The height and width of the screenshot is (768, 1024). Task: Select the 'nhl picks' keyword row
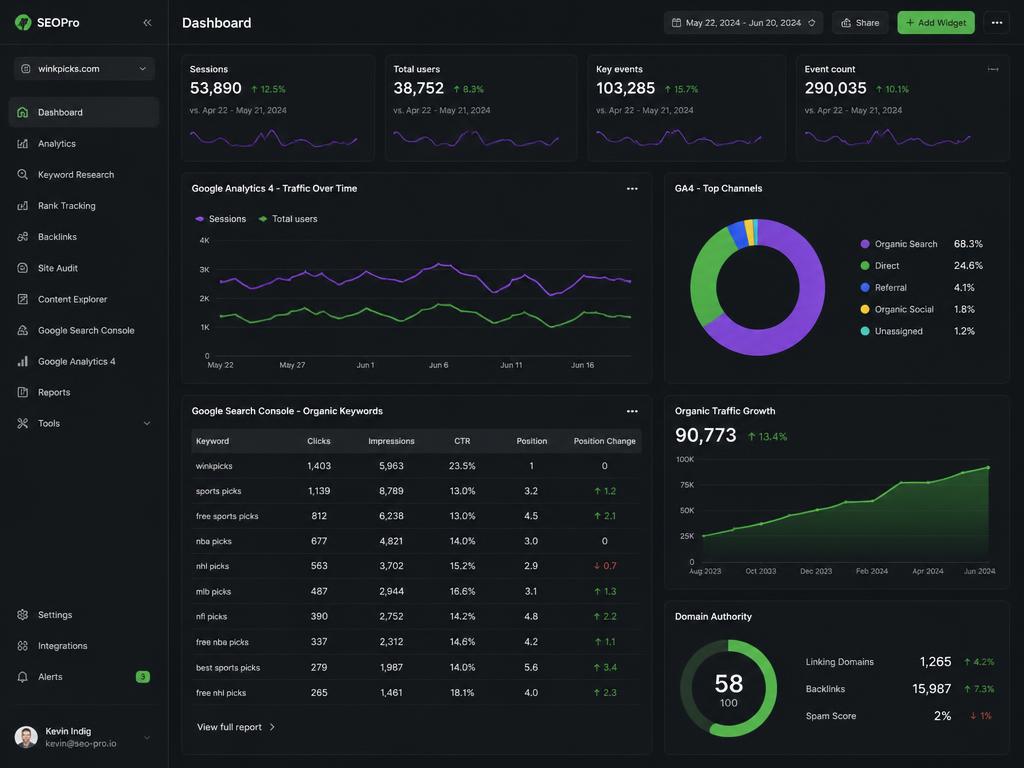[x=416, y=566]
